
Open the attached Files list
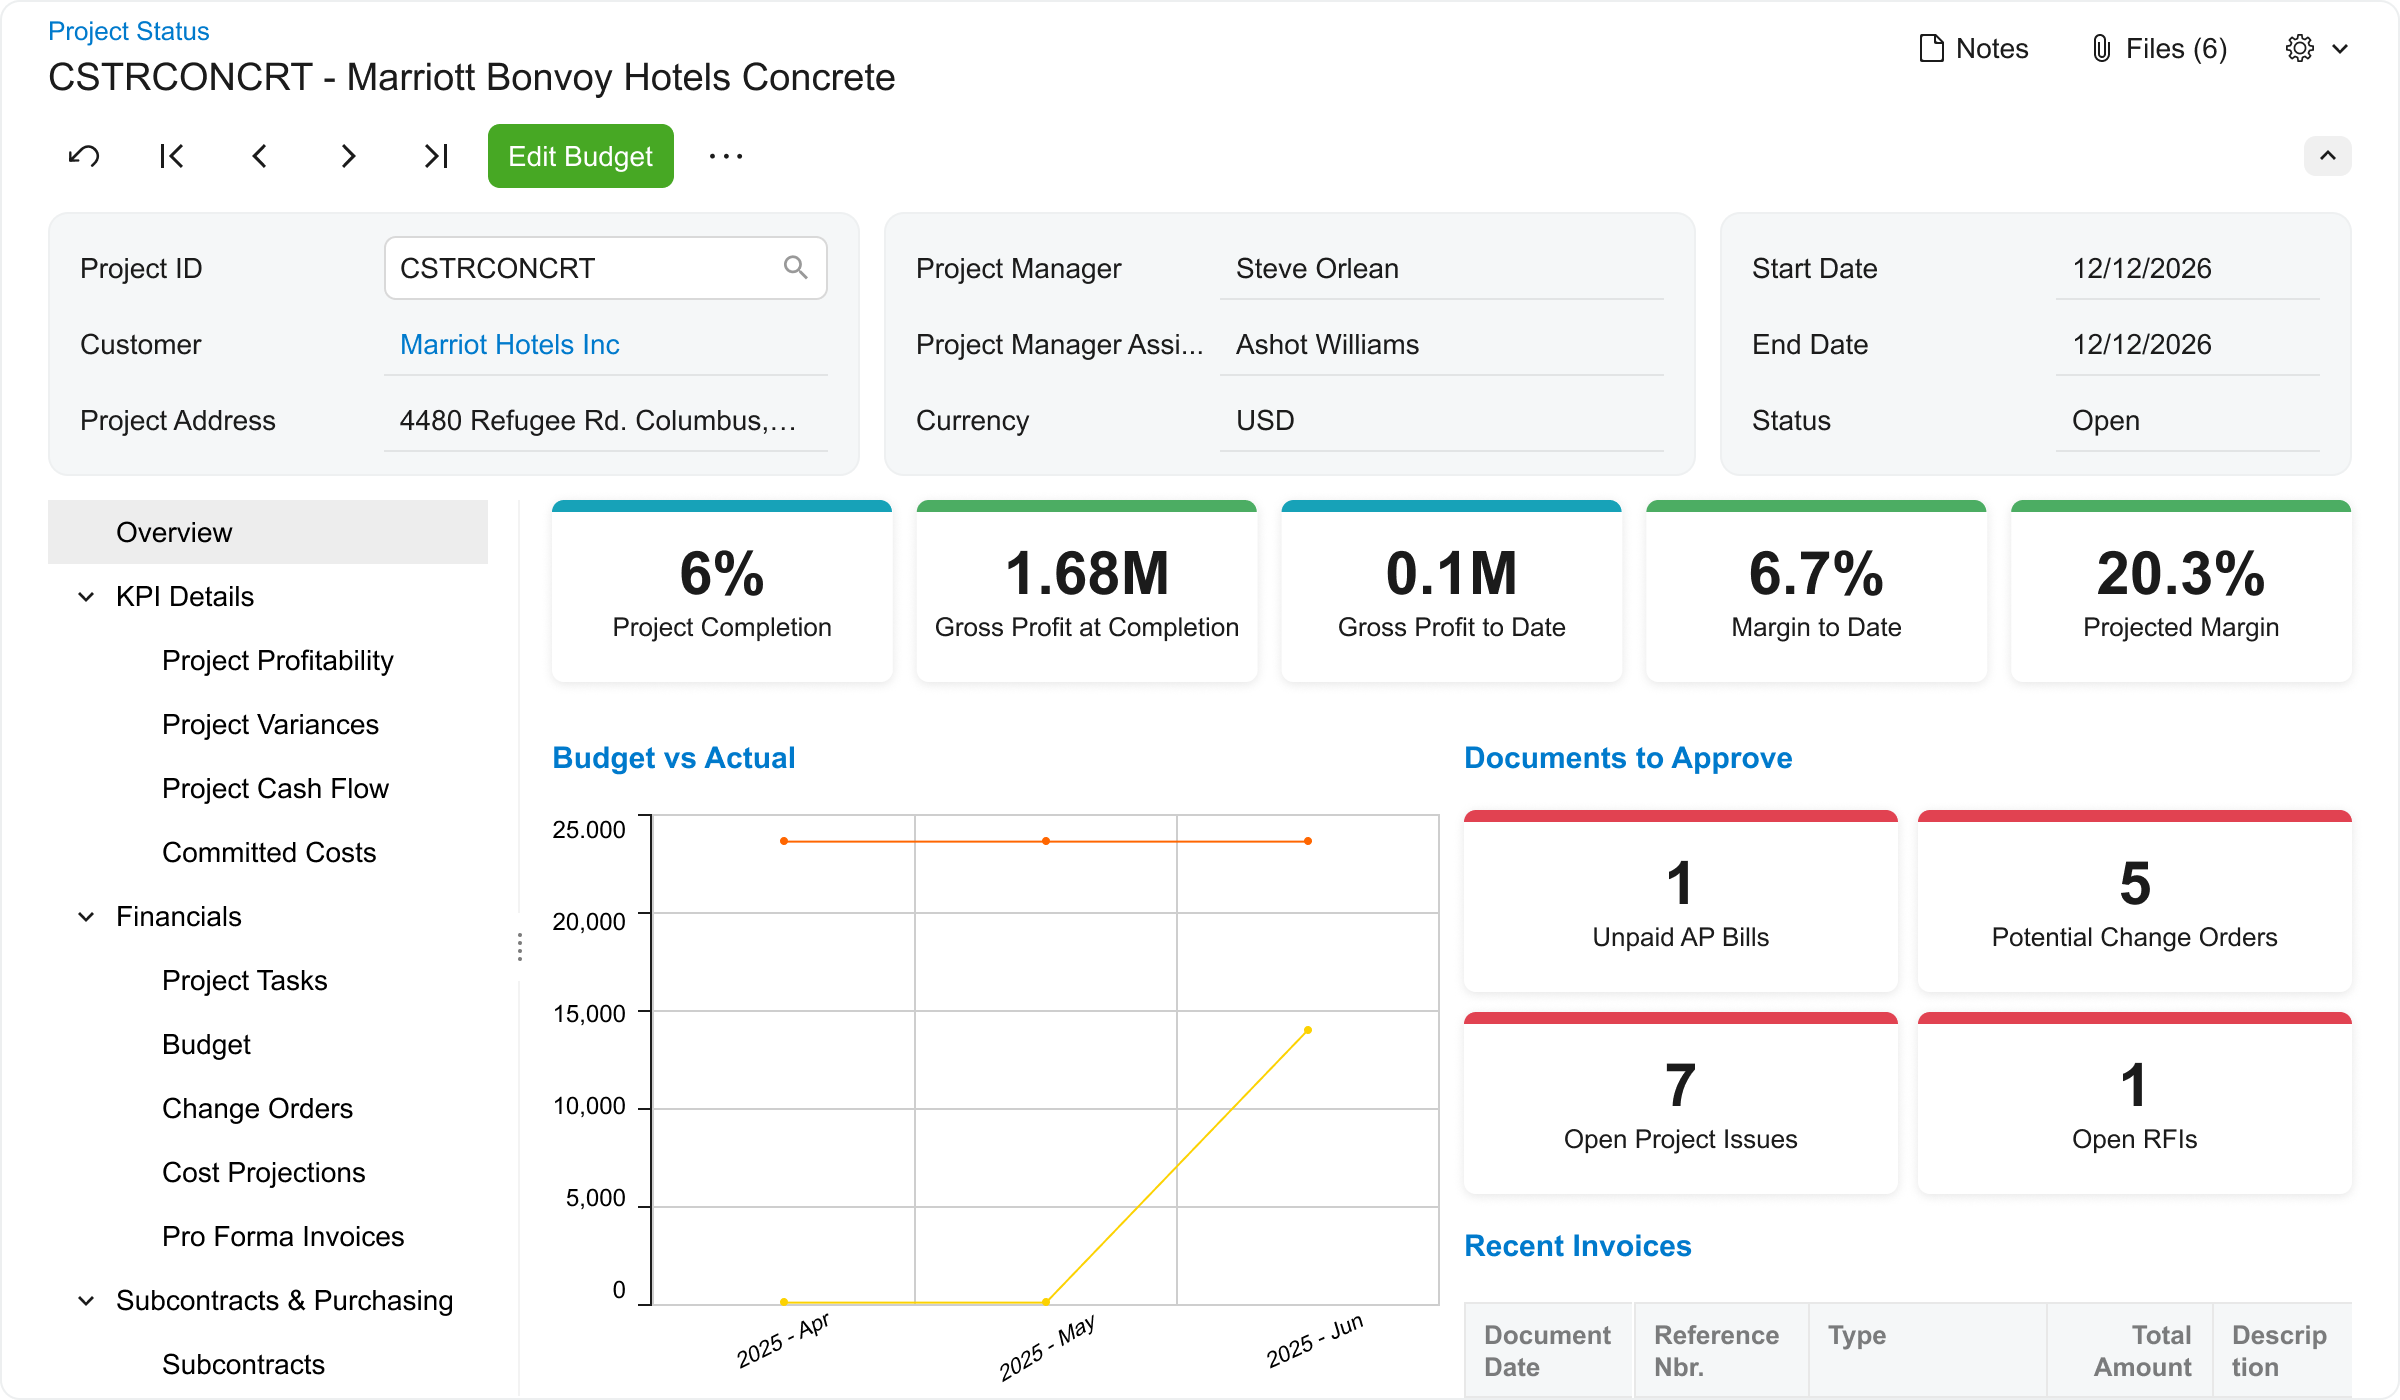[2158, 48]
